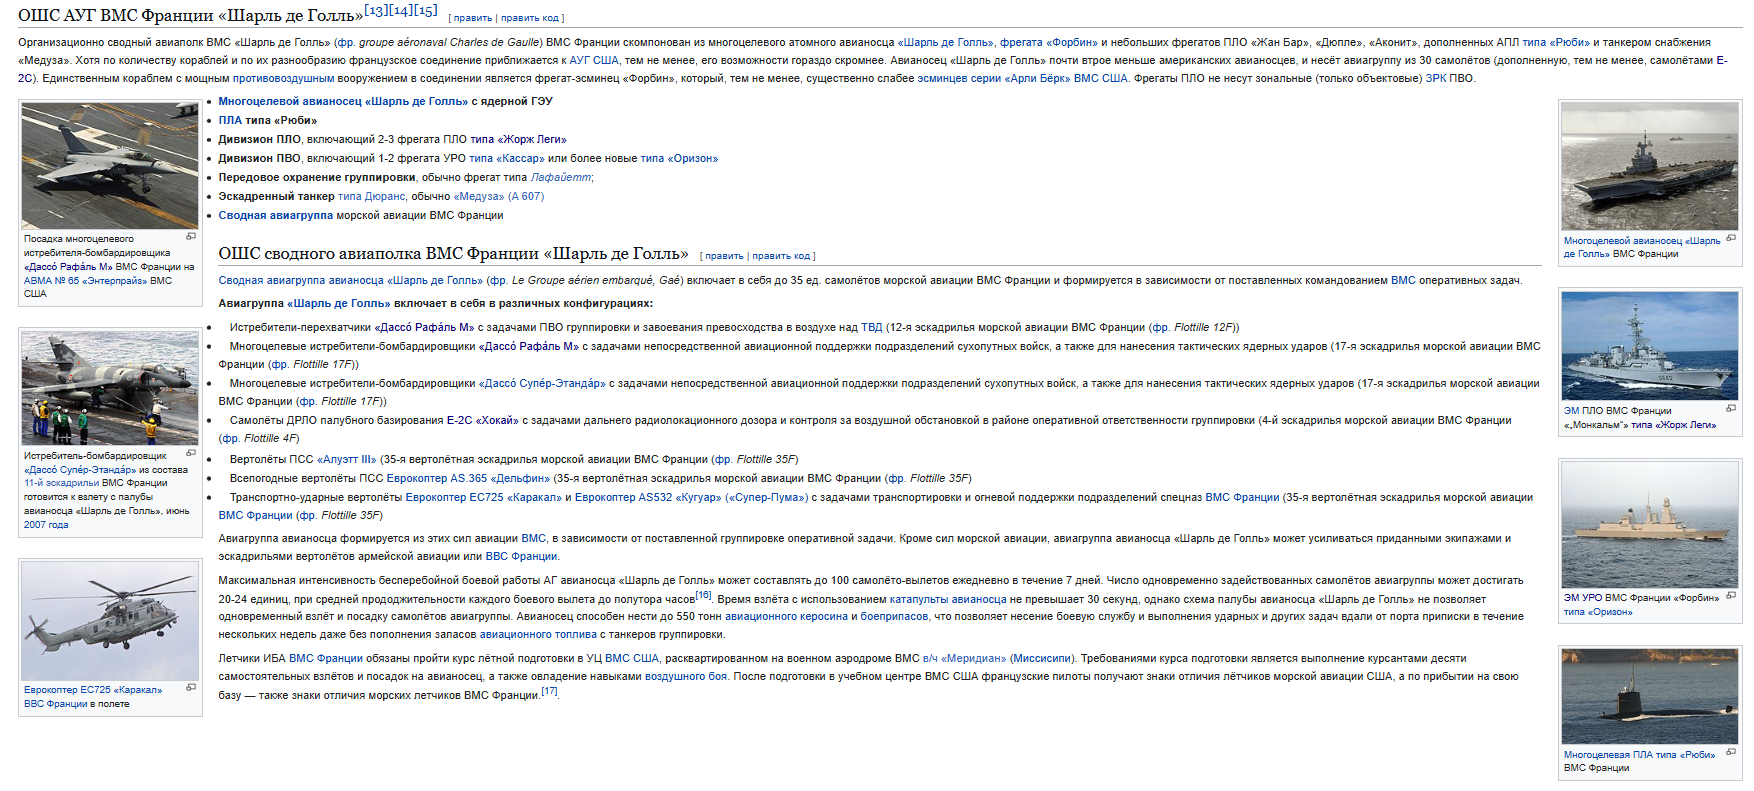Click enlarge icon beside Многоцелевая ПЛА «Рюби» caption

[1731, 753]
